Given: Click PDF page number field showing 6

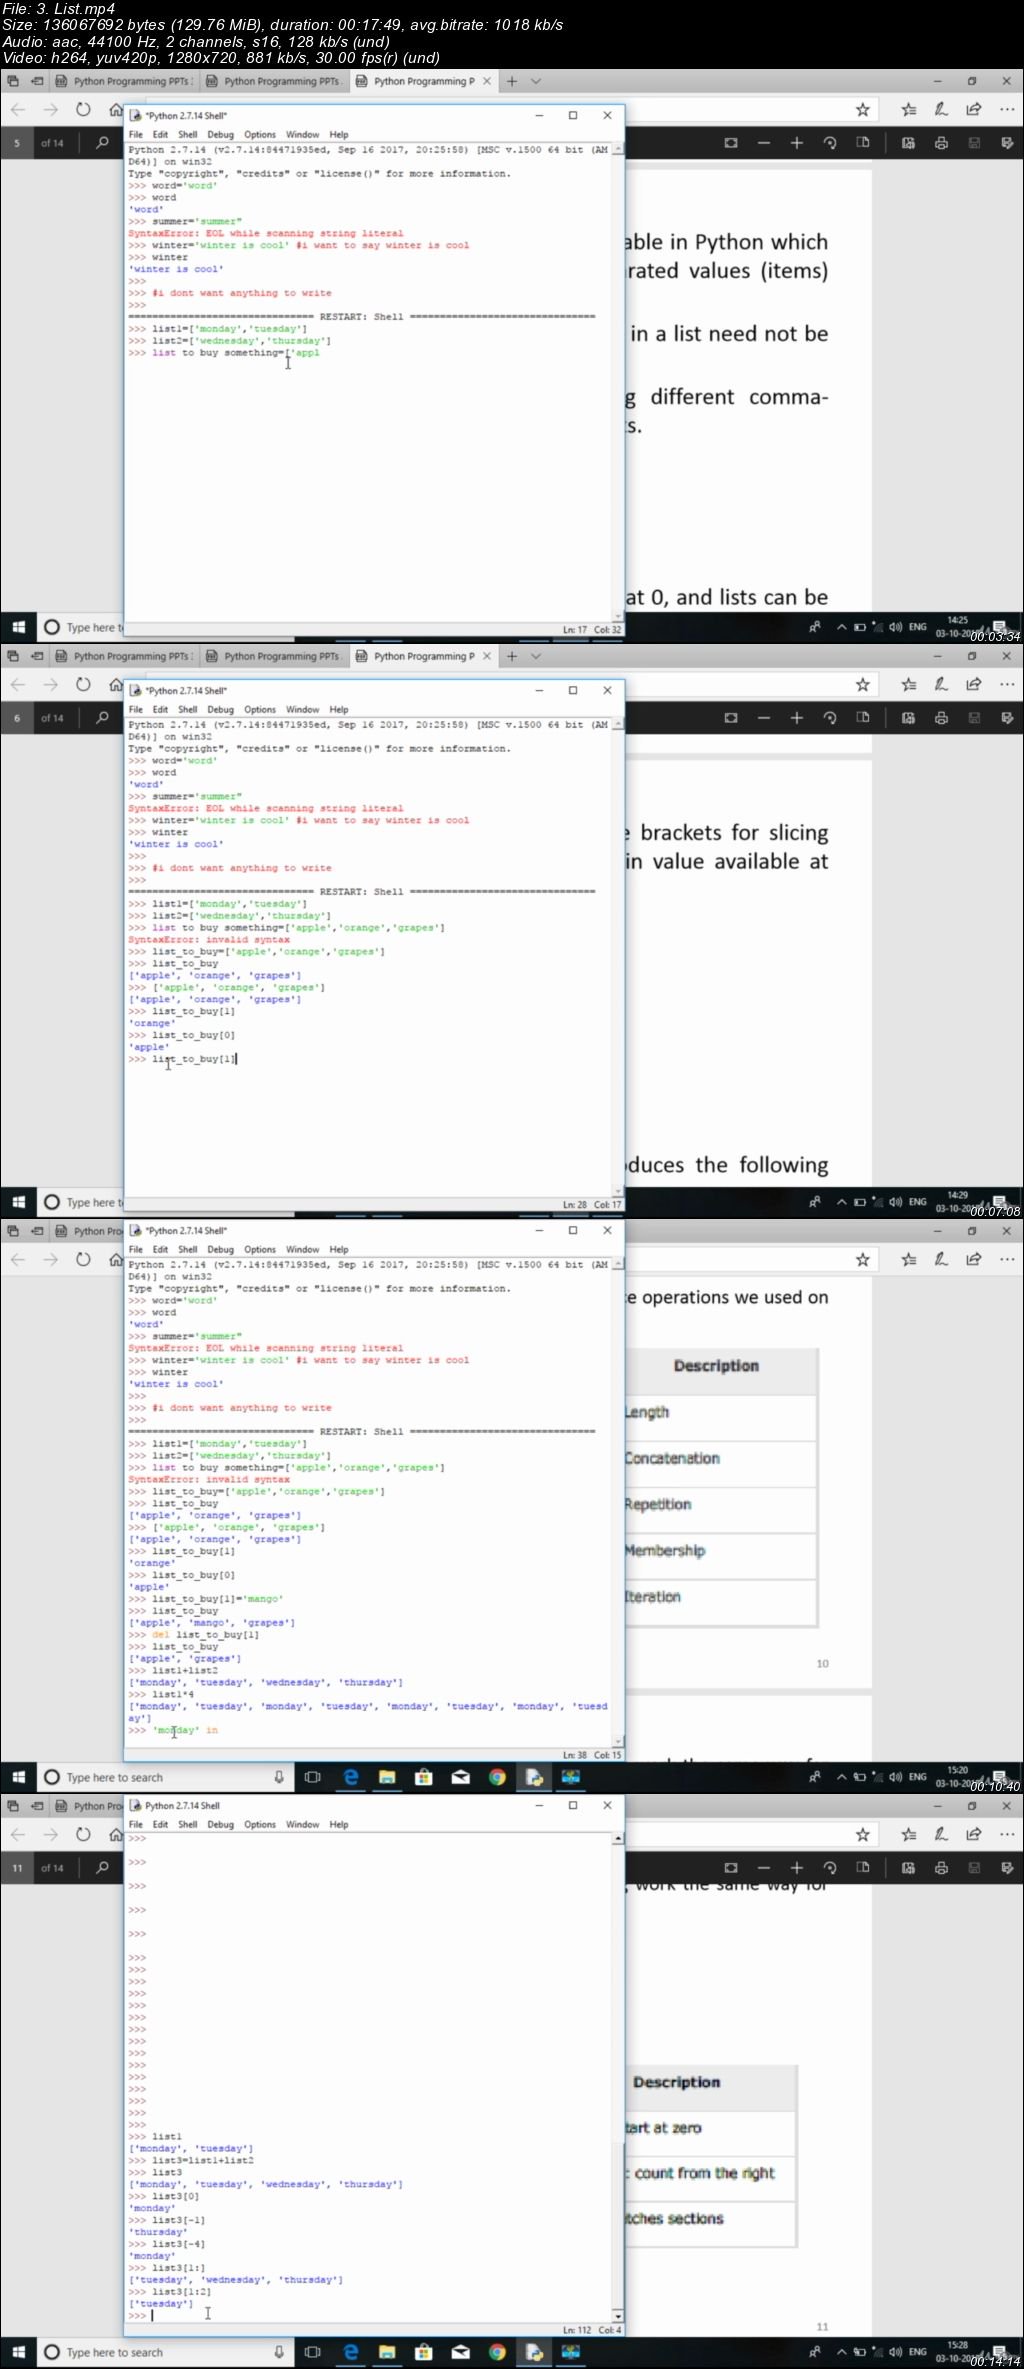Looking at the screenshot, I should [17, 718].
